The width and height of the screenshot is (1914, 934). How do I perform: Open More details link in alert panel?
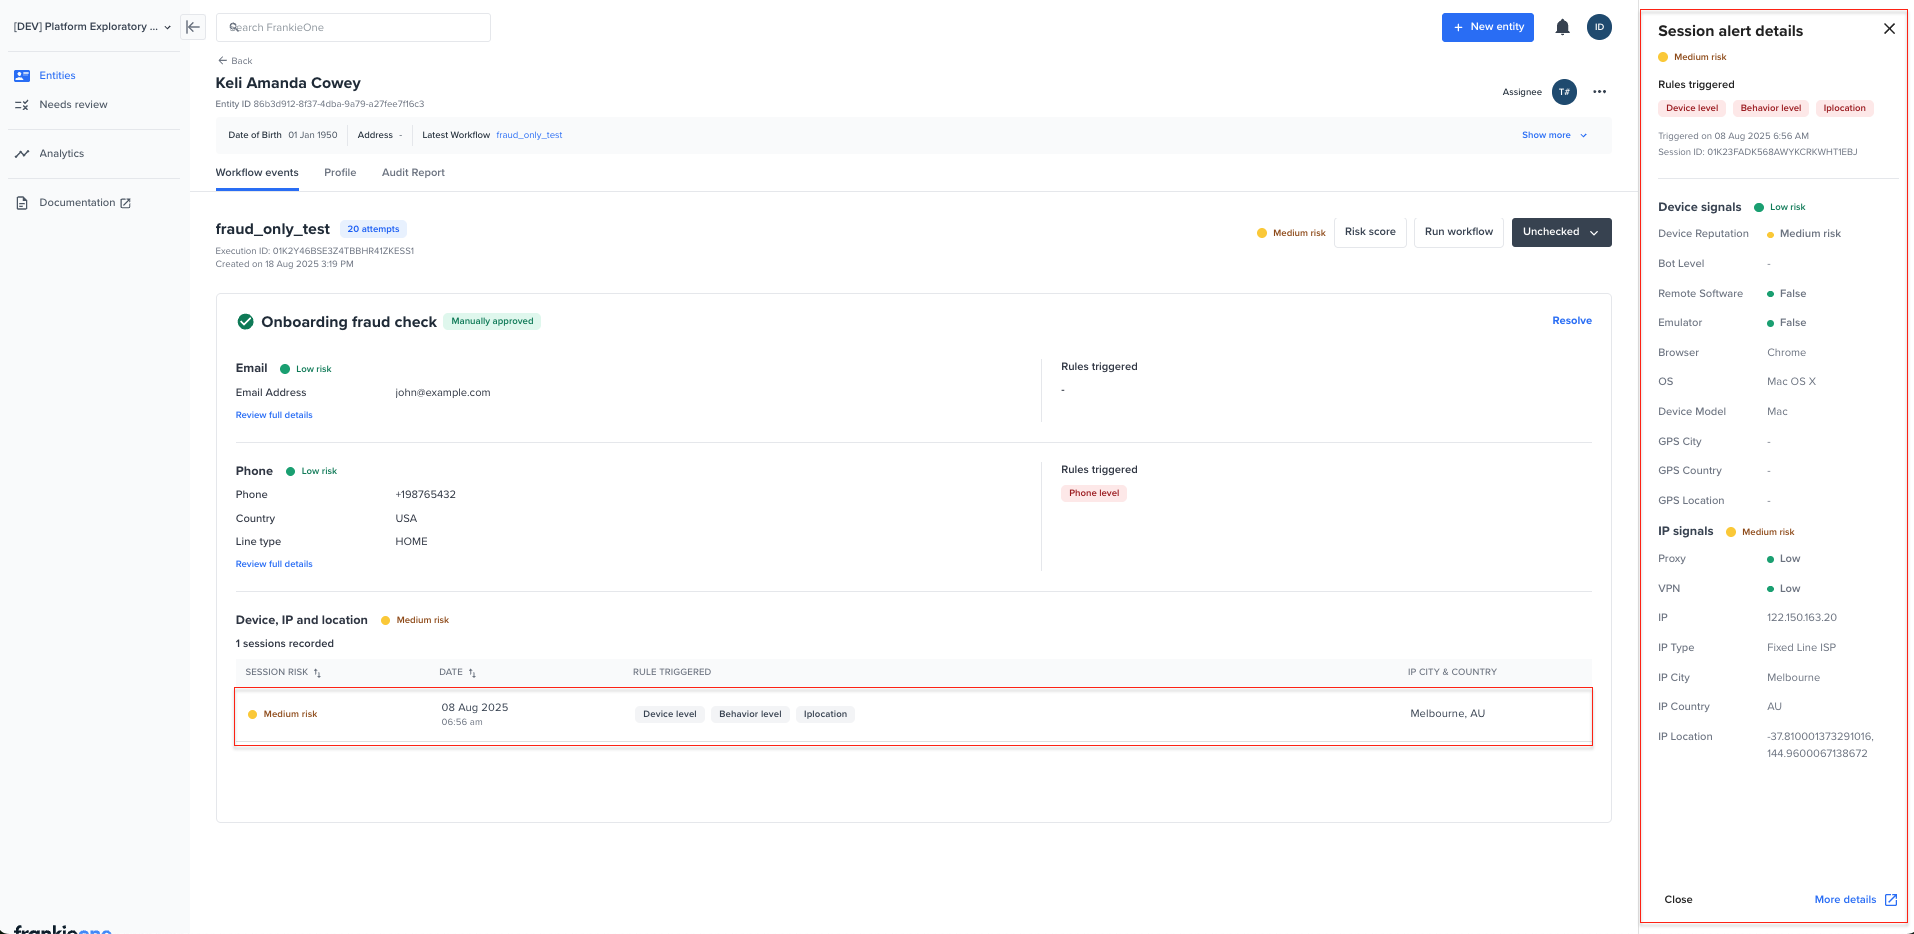[1855, 900]
